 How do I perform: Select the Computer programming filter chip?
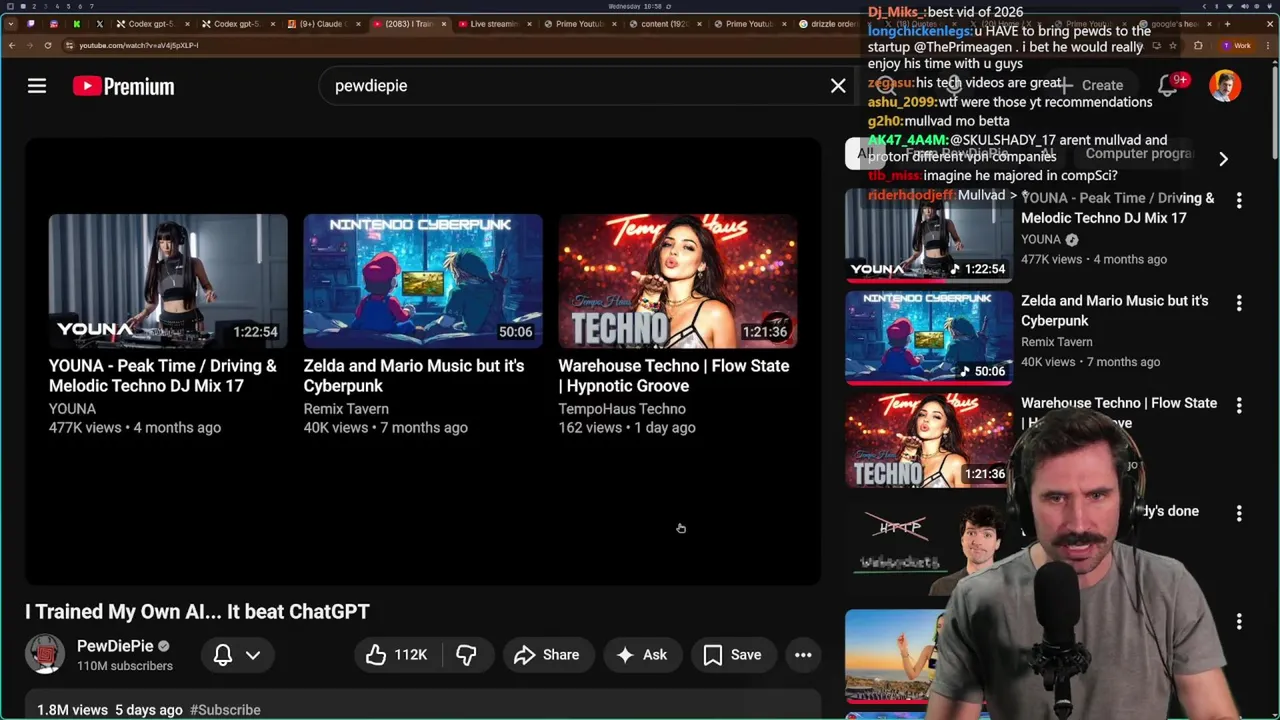click(1138, 154)
